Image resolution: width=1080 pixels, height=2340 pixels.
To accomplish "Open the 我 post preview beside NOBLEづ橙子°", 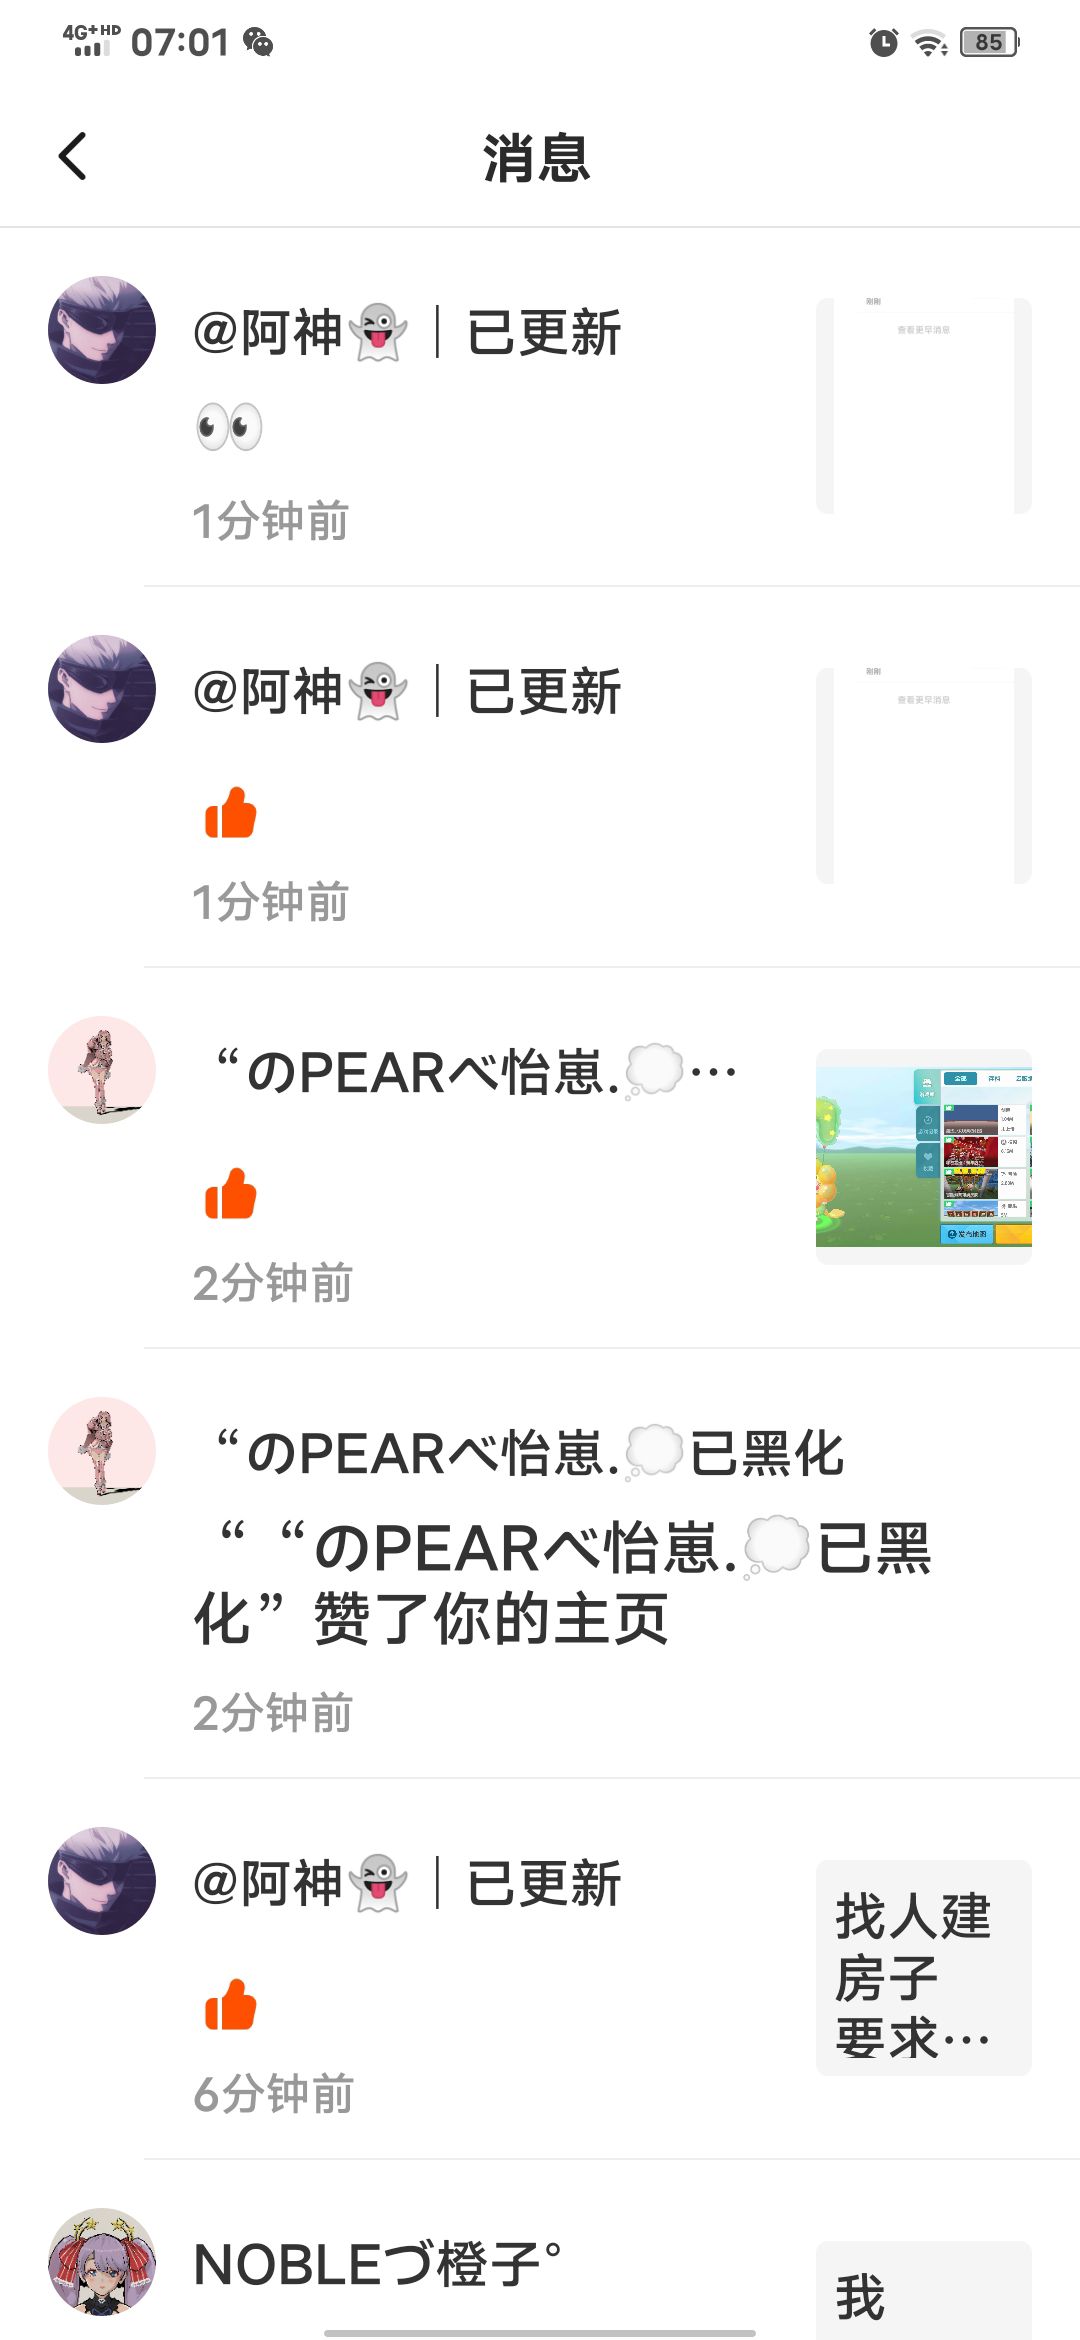I will coord(924,2290).
